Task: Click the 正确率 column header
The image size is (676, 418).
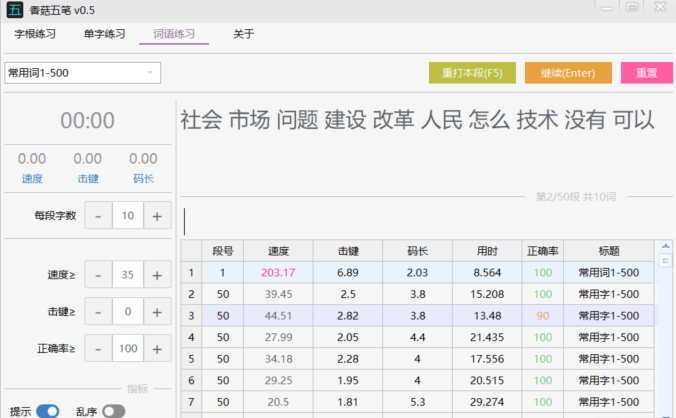Action: (x=543, y=251)
